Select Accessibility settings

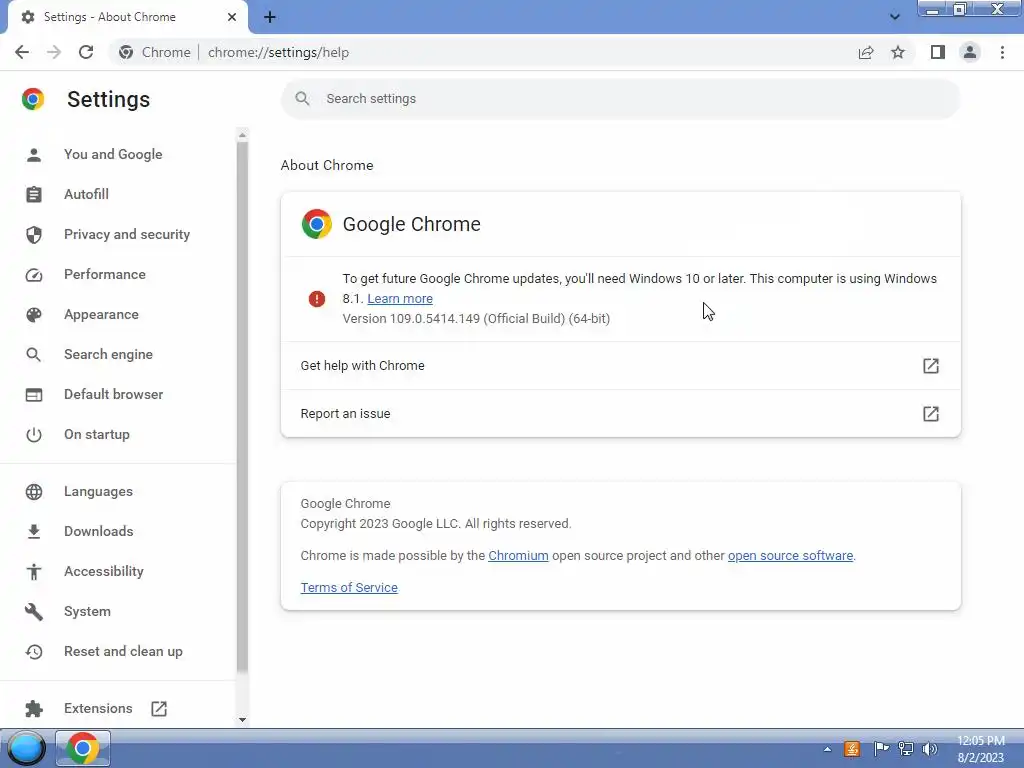[104, 571]
